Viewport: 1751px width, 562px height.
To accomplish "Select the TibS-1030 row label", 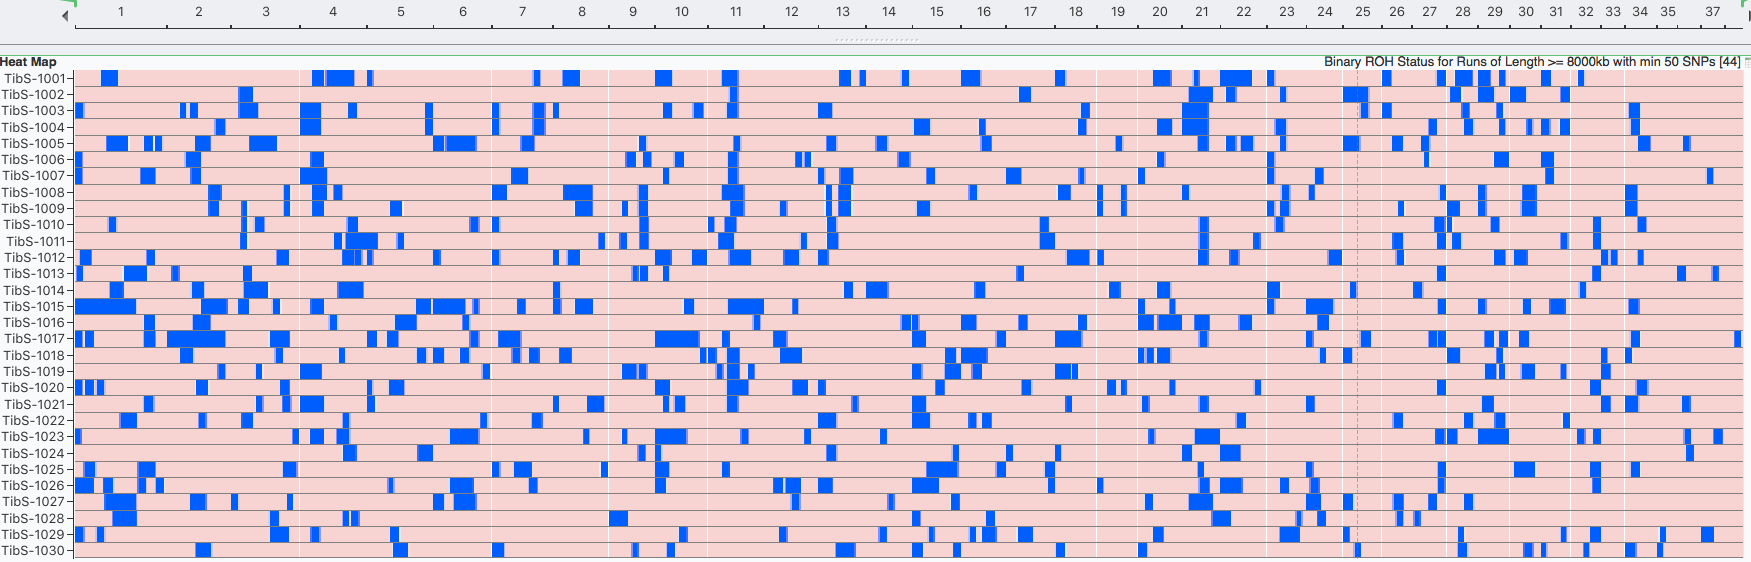I will point(35,551).
